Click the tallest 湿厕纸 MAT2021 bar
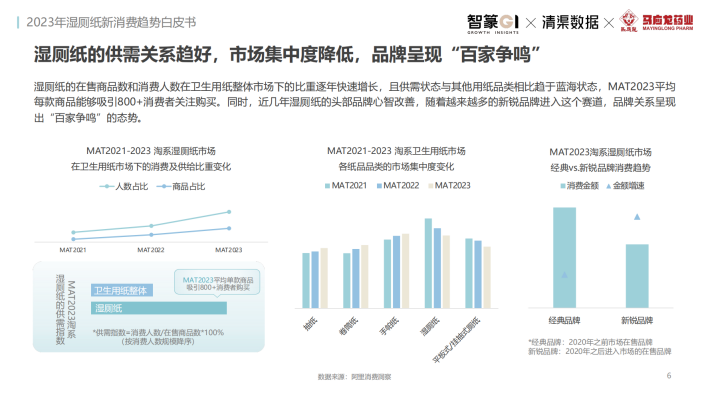The height and width of the screenshot is (399, 710). coord(428,263)
